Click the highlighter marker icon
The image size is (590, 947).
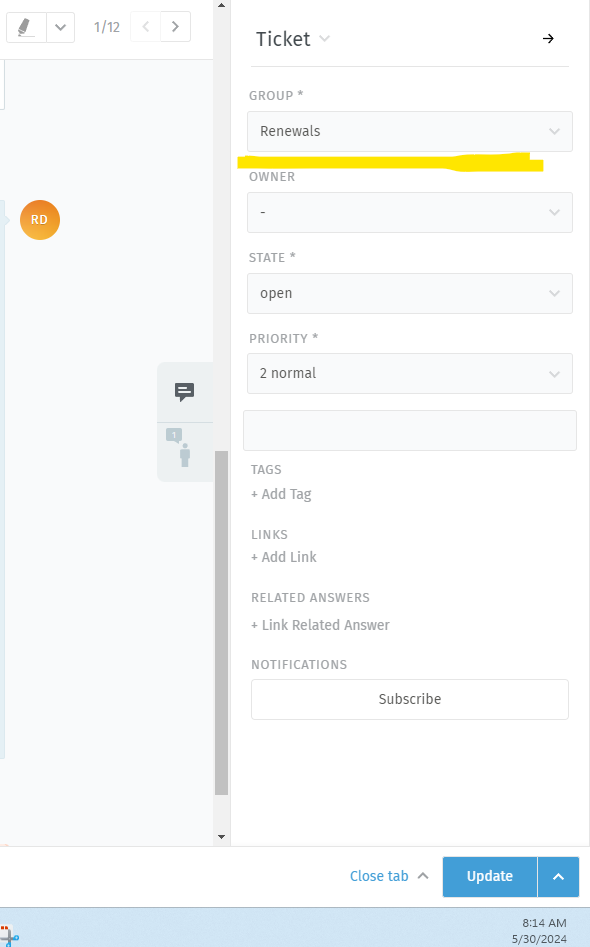25,27
